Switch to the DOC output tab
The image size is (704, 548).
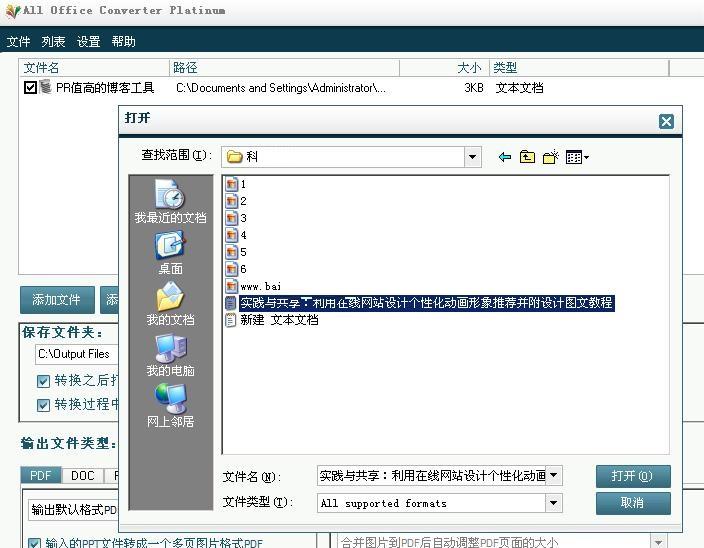click(x=83, y=476)
